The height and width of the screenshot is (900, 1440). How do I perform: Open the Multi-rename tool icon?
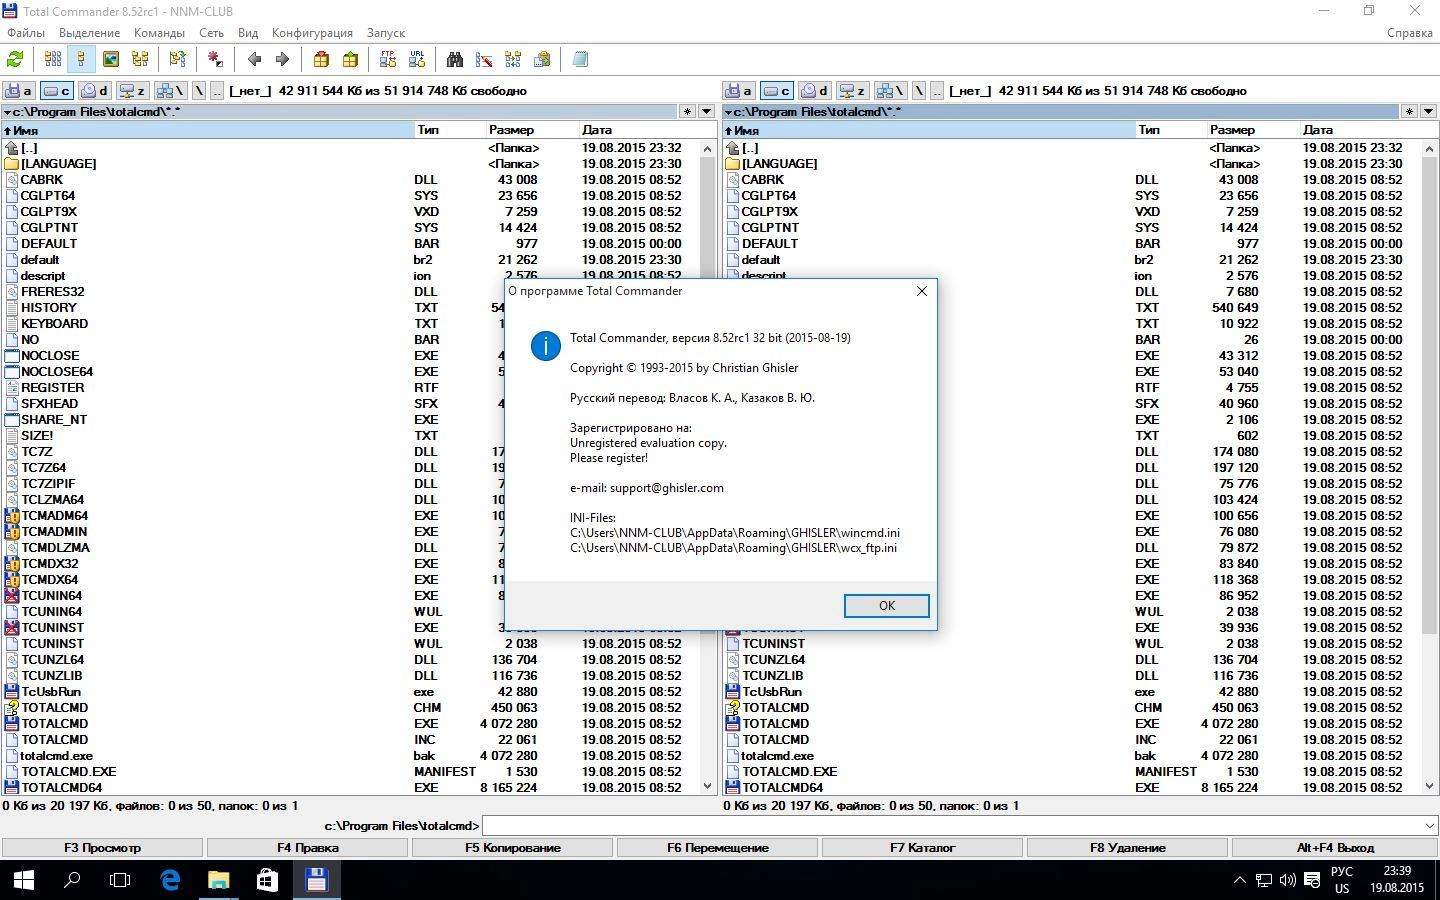[484, 59]
